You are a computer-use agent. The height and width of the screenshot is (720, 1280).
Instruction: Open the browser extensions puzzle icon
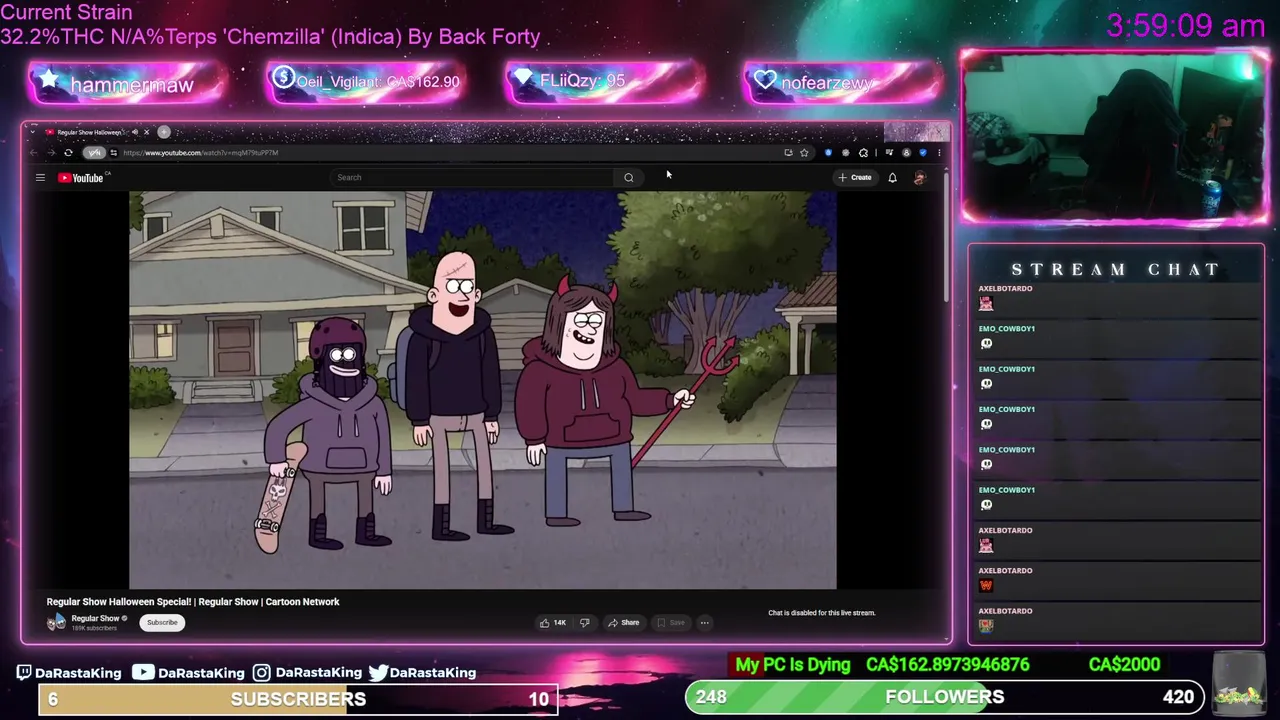(863, 153)
